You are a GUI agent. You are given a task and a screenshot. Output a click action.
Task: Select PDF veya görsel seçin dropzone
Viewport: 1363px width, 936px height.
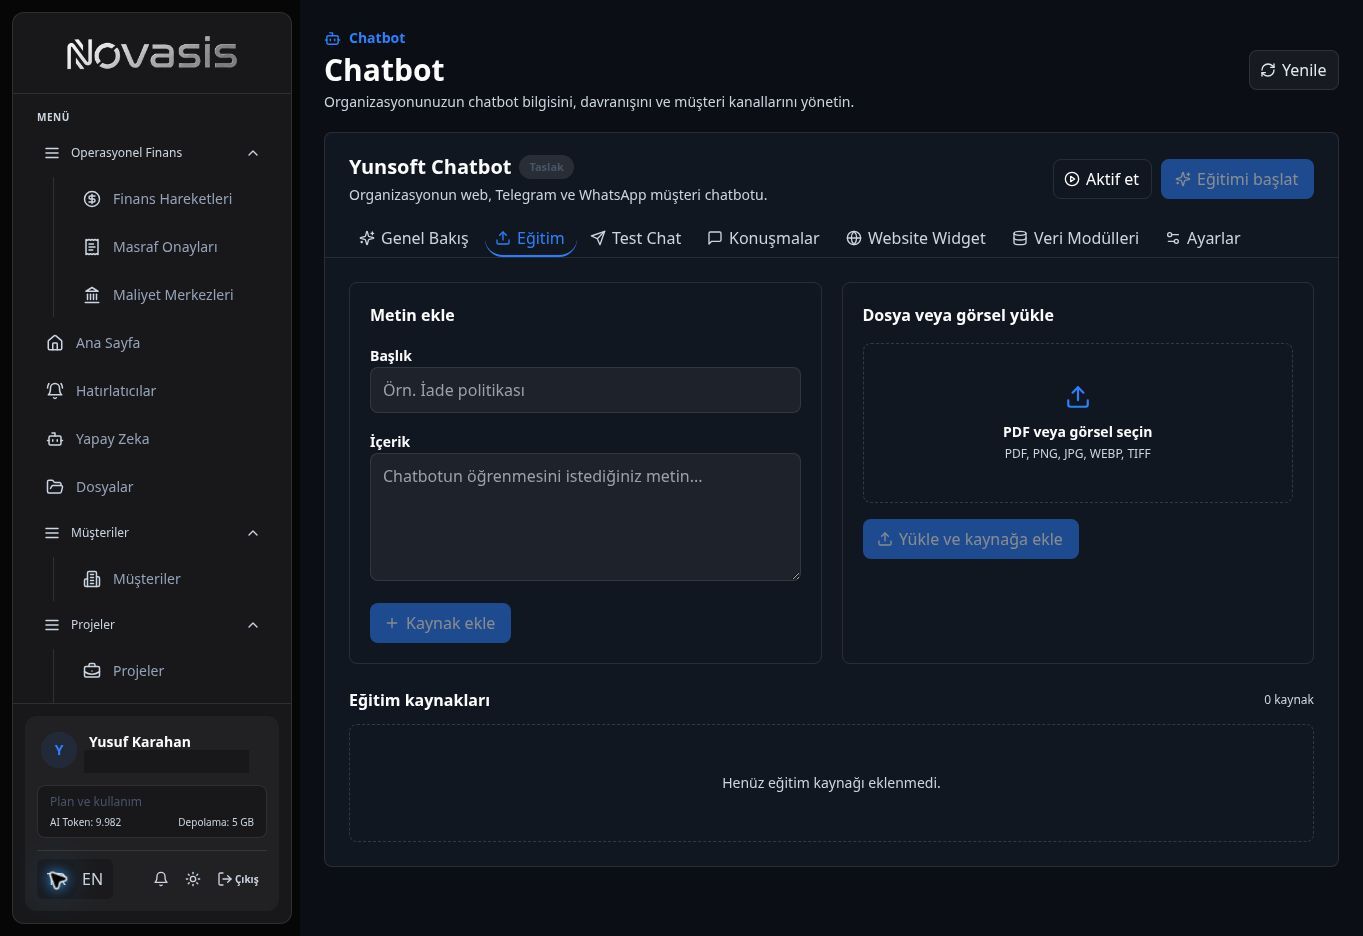click(x=1077, y=423)
